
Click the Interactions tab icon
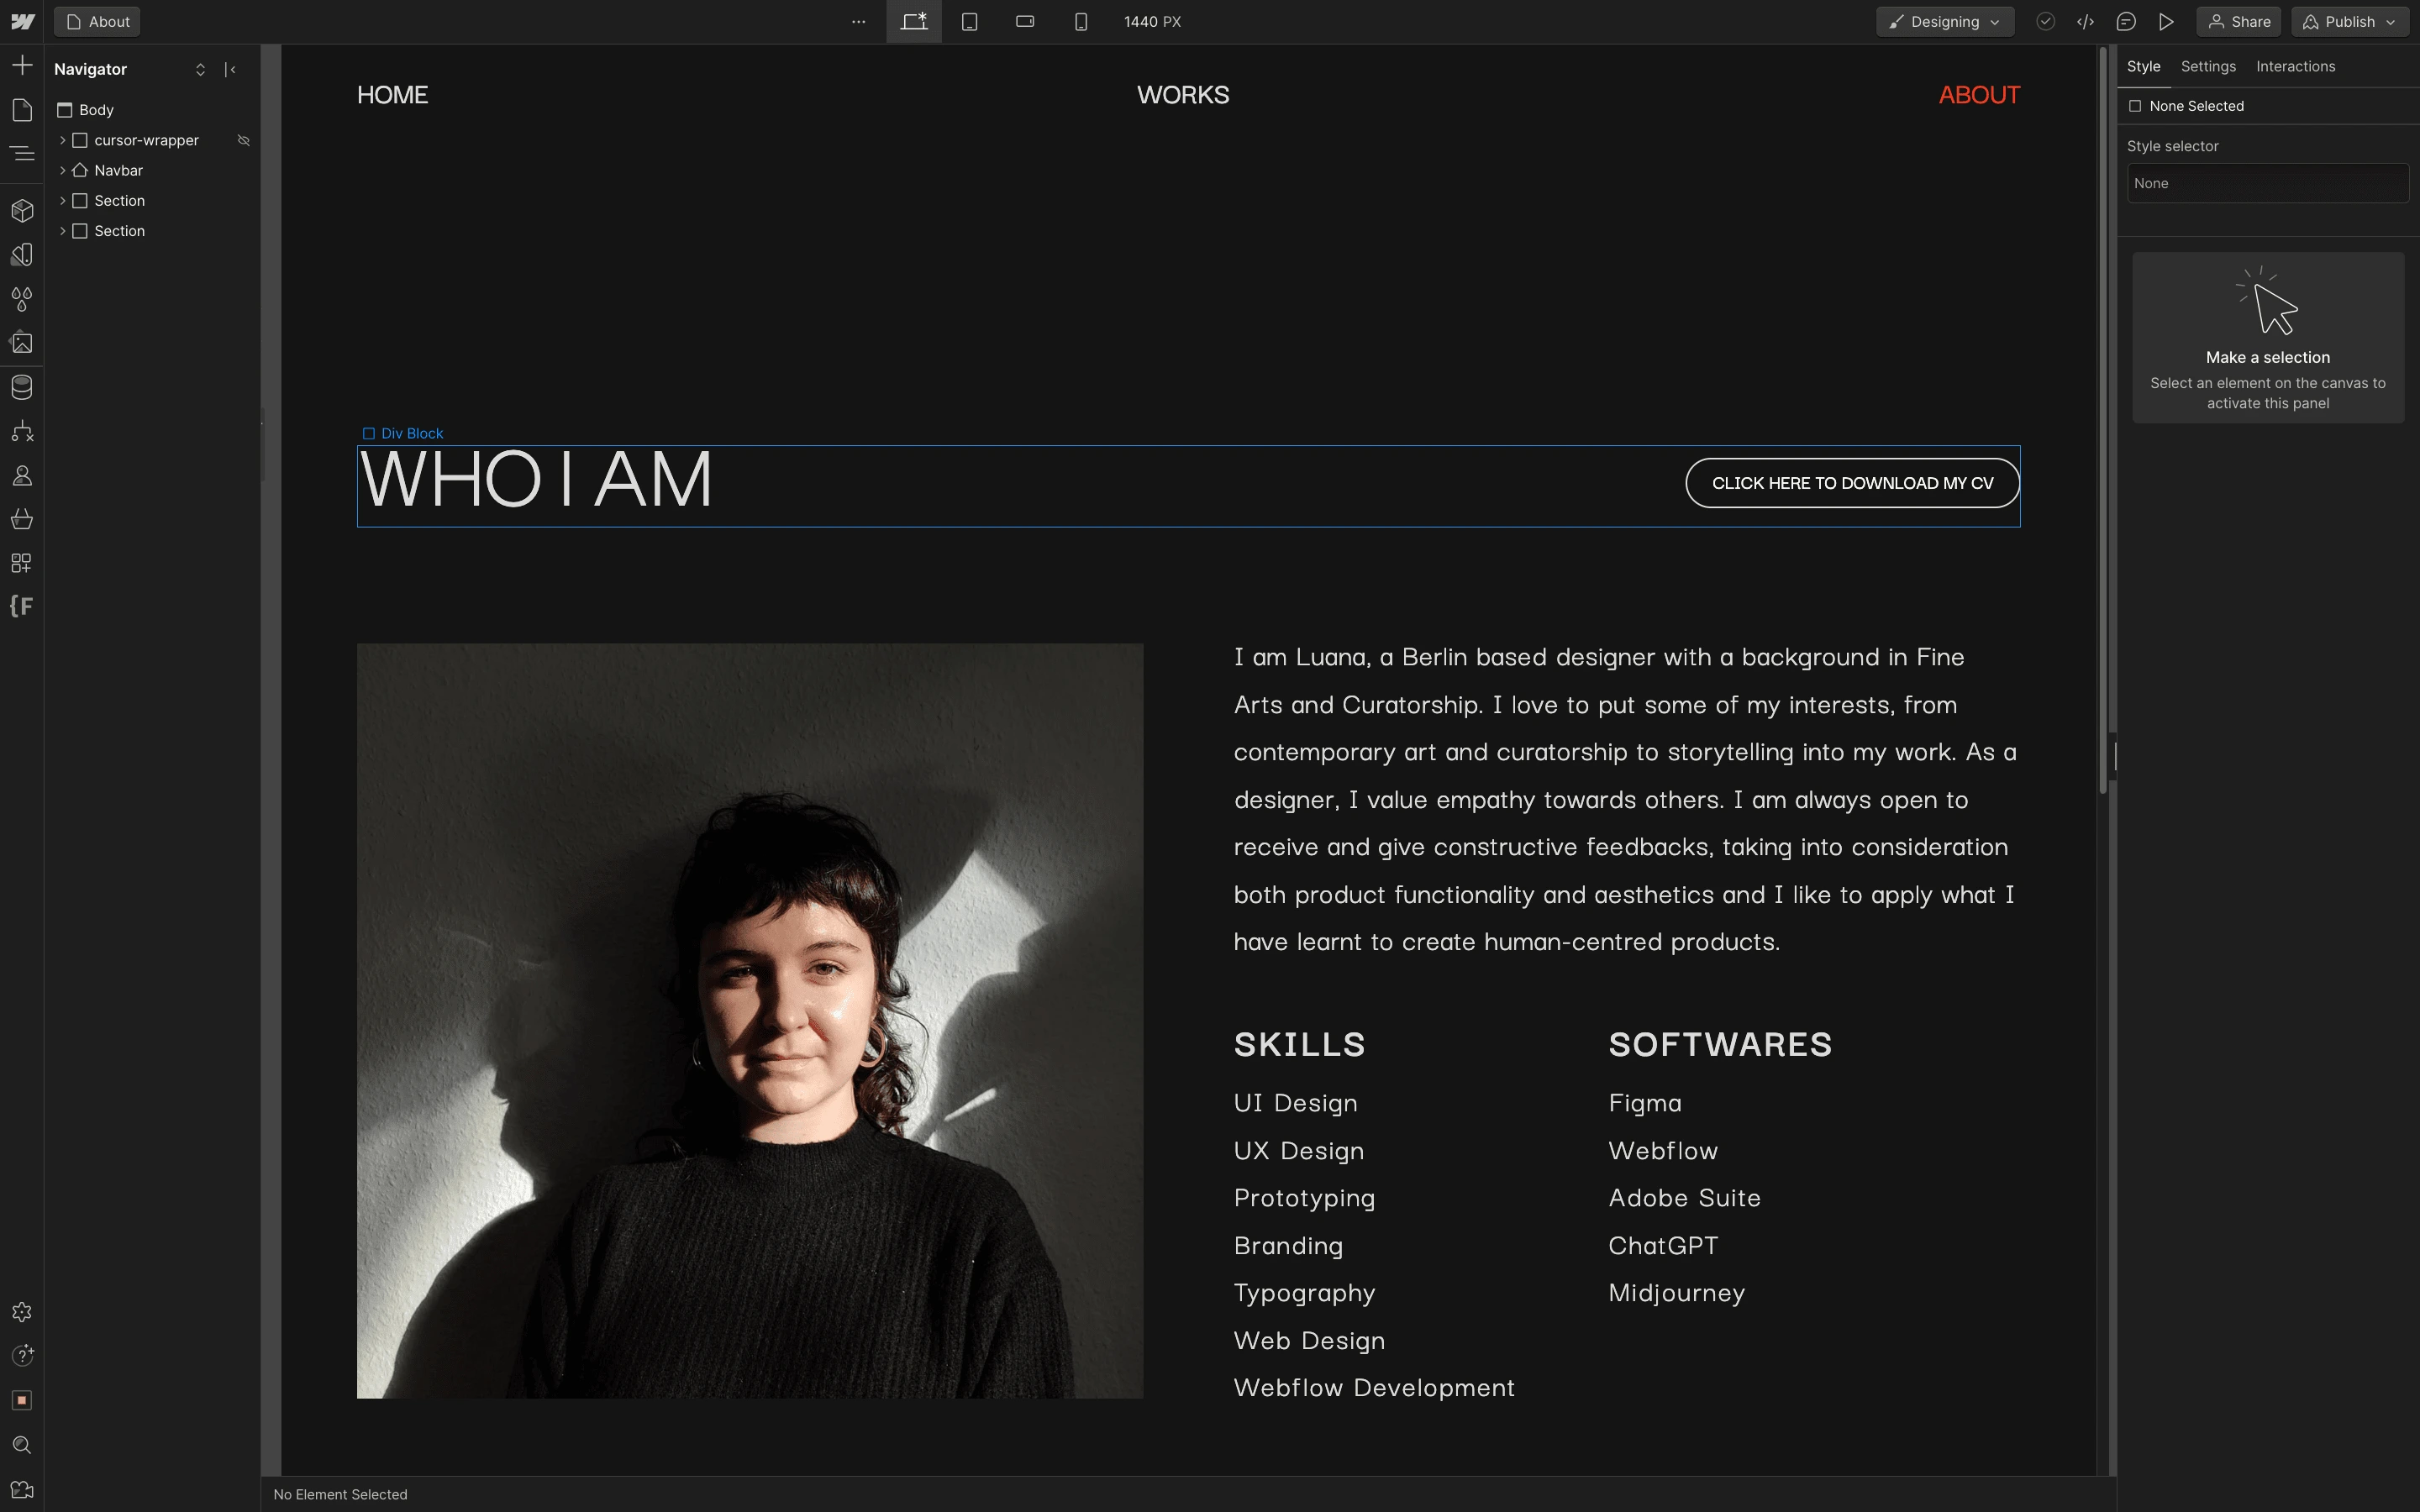point(2296,66)
